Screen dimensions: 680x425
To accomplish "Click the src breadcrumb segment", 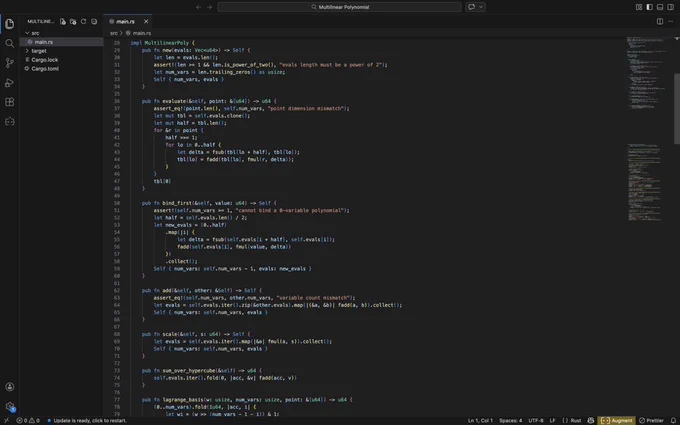I will pyautogui.click(x=114, y=33).
